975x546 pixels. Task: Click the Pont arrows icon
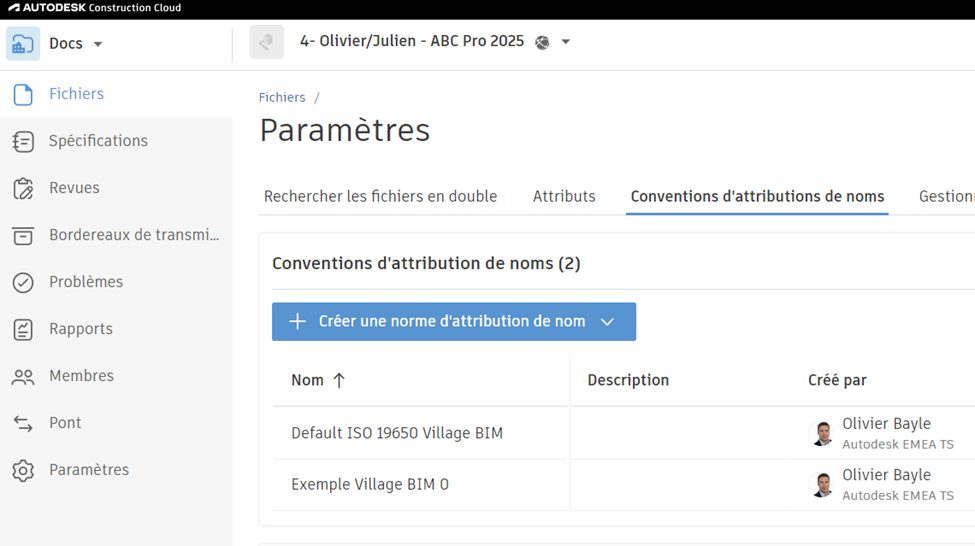(23, 423)
